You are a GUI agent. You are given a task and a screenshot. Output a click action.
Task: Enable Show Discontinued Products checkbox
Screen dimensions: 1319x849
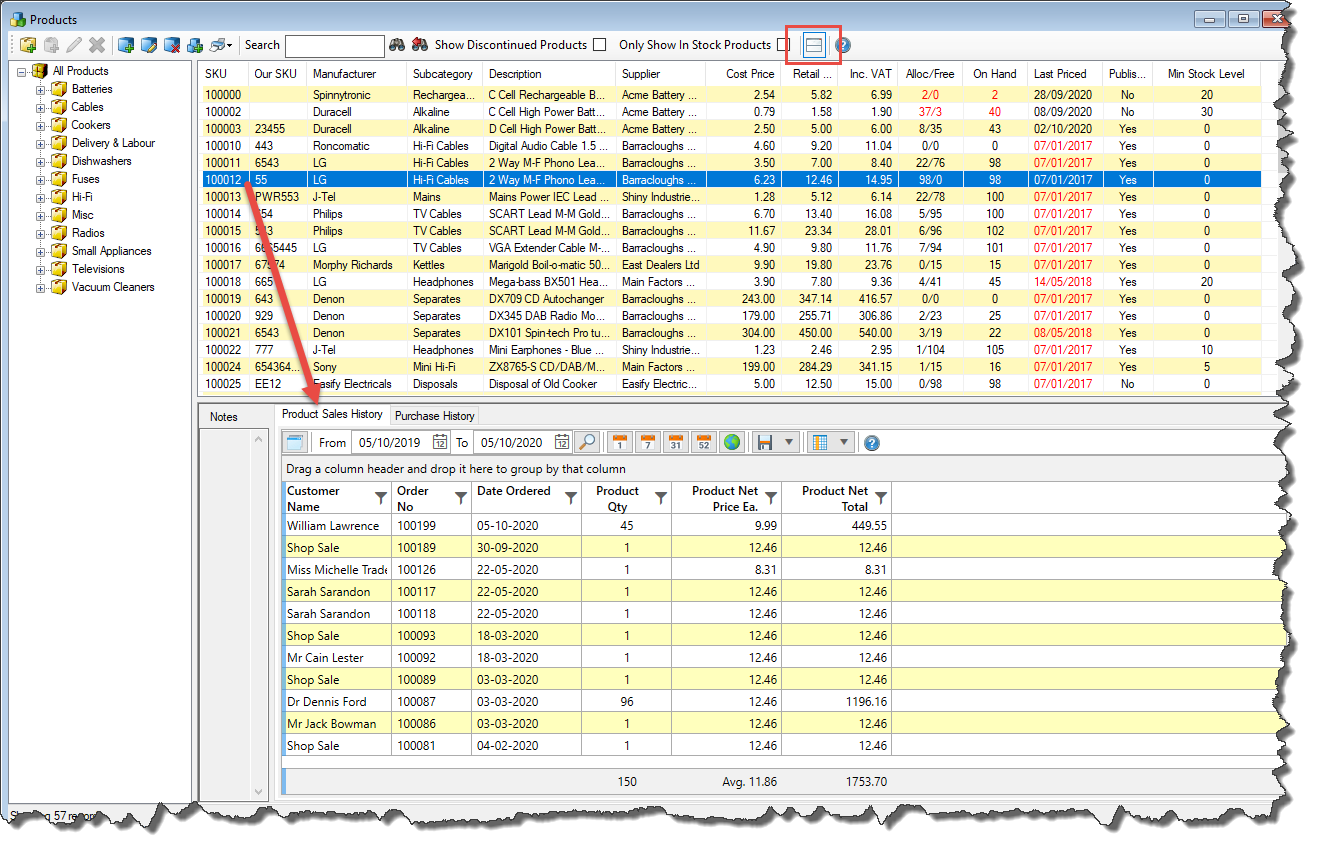pos(599,45)
